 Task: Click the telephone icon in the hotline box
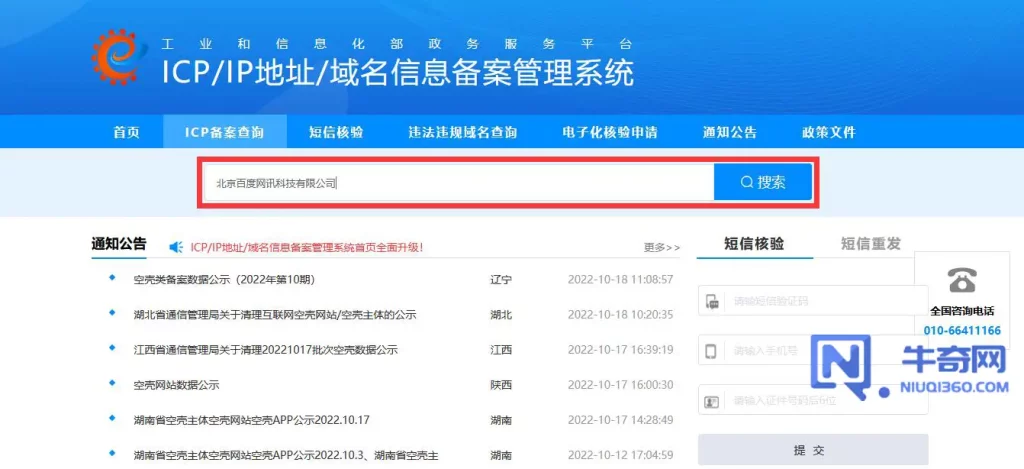962,280
